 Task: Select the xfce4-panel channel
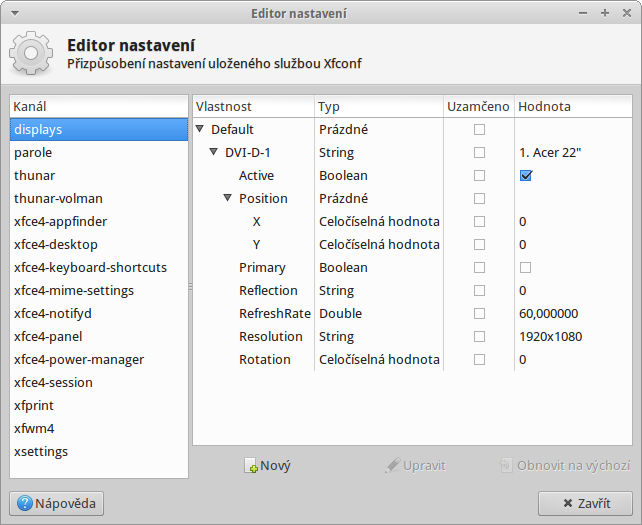tap(99, 336)
